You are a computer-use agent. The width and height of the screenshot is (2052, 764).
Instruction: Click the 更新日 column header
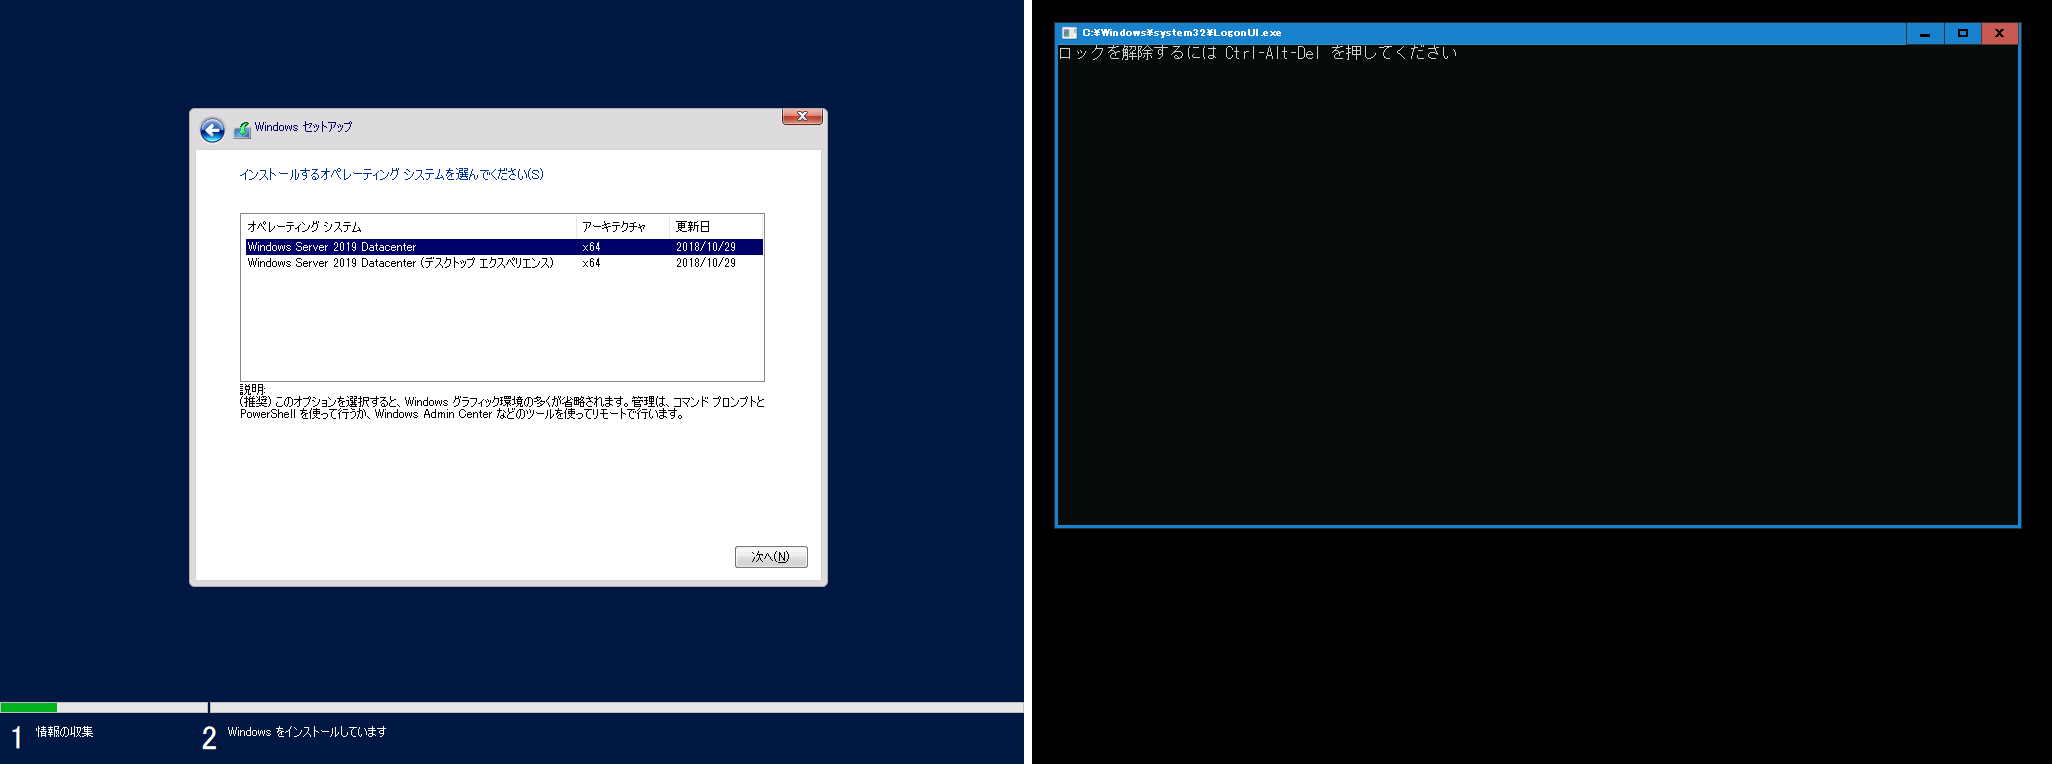[x=716, y=227]
